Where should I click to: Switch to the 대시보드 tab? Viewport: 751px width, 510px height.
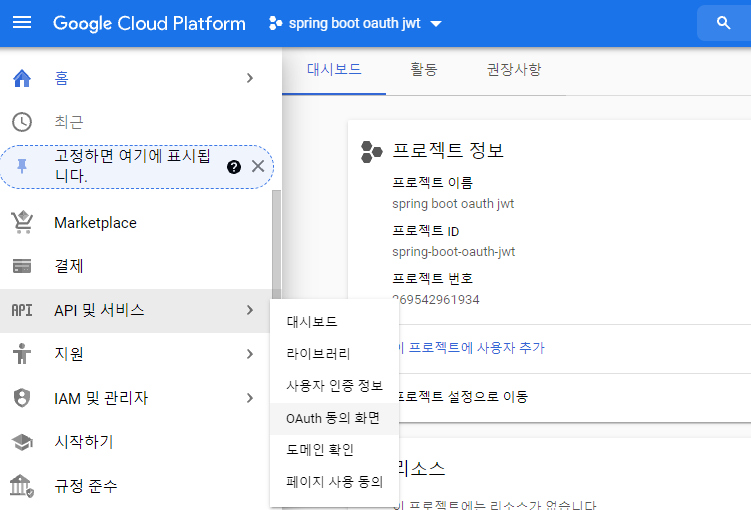(x=334, y=70)
